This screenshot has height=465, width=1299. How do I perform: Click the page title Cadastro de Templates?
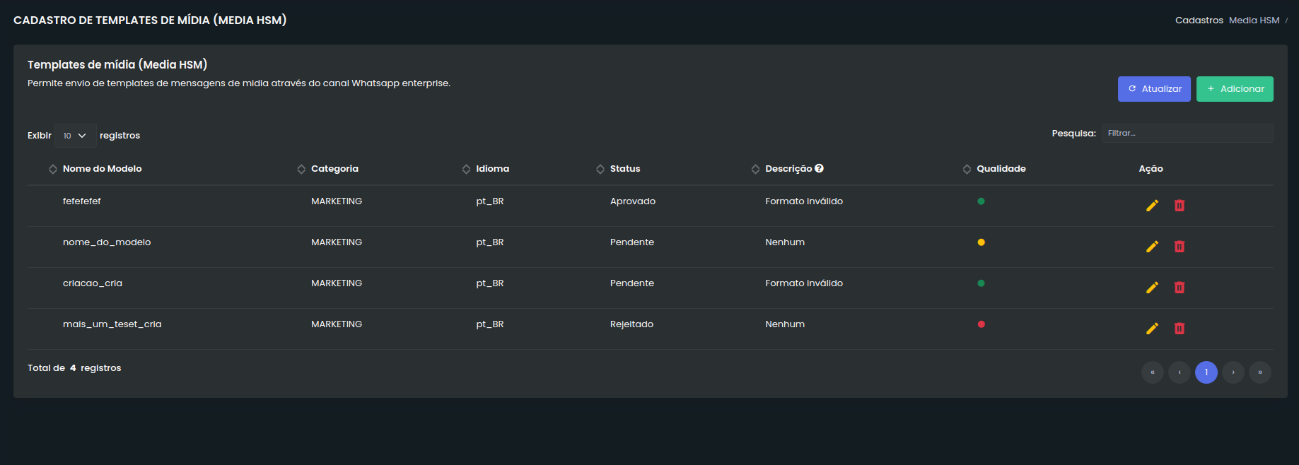(x=149, y=20)
